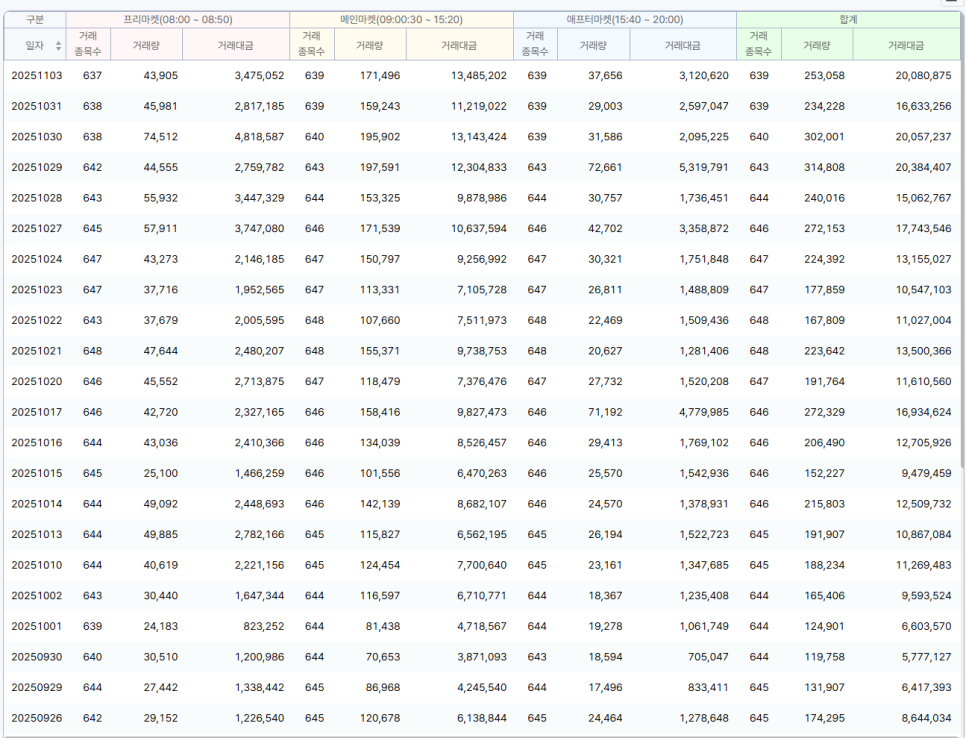Click the 20251017 date cell
Screen dimensions: 966x738
pos(36,412)
